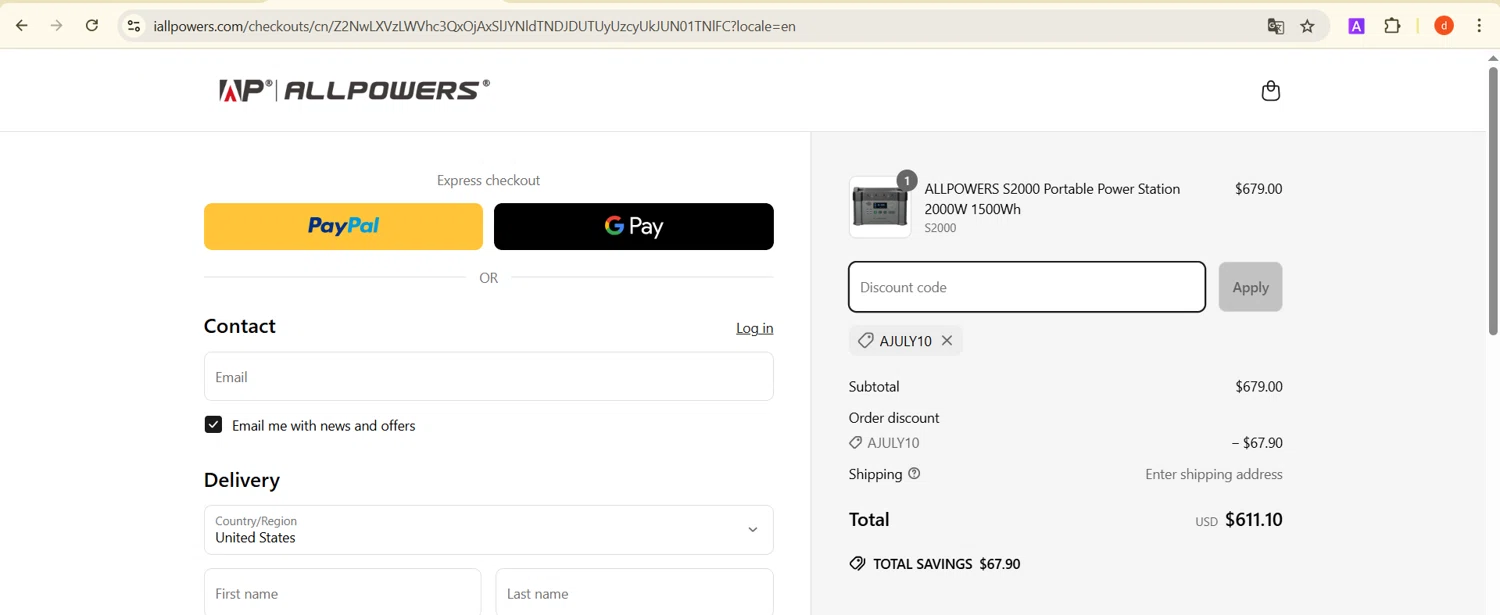This screenshot has height=615, width=1500.
Task: Open the Country/Region dropdown
Action: 489,530
